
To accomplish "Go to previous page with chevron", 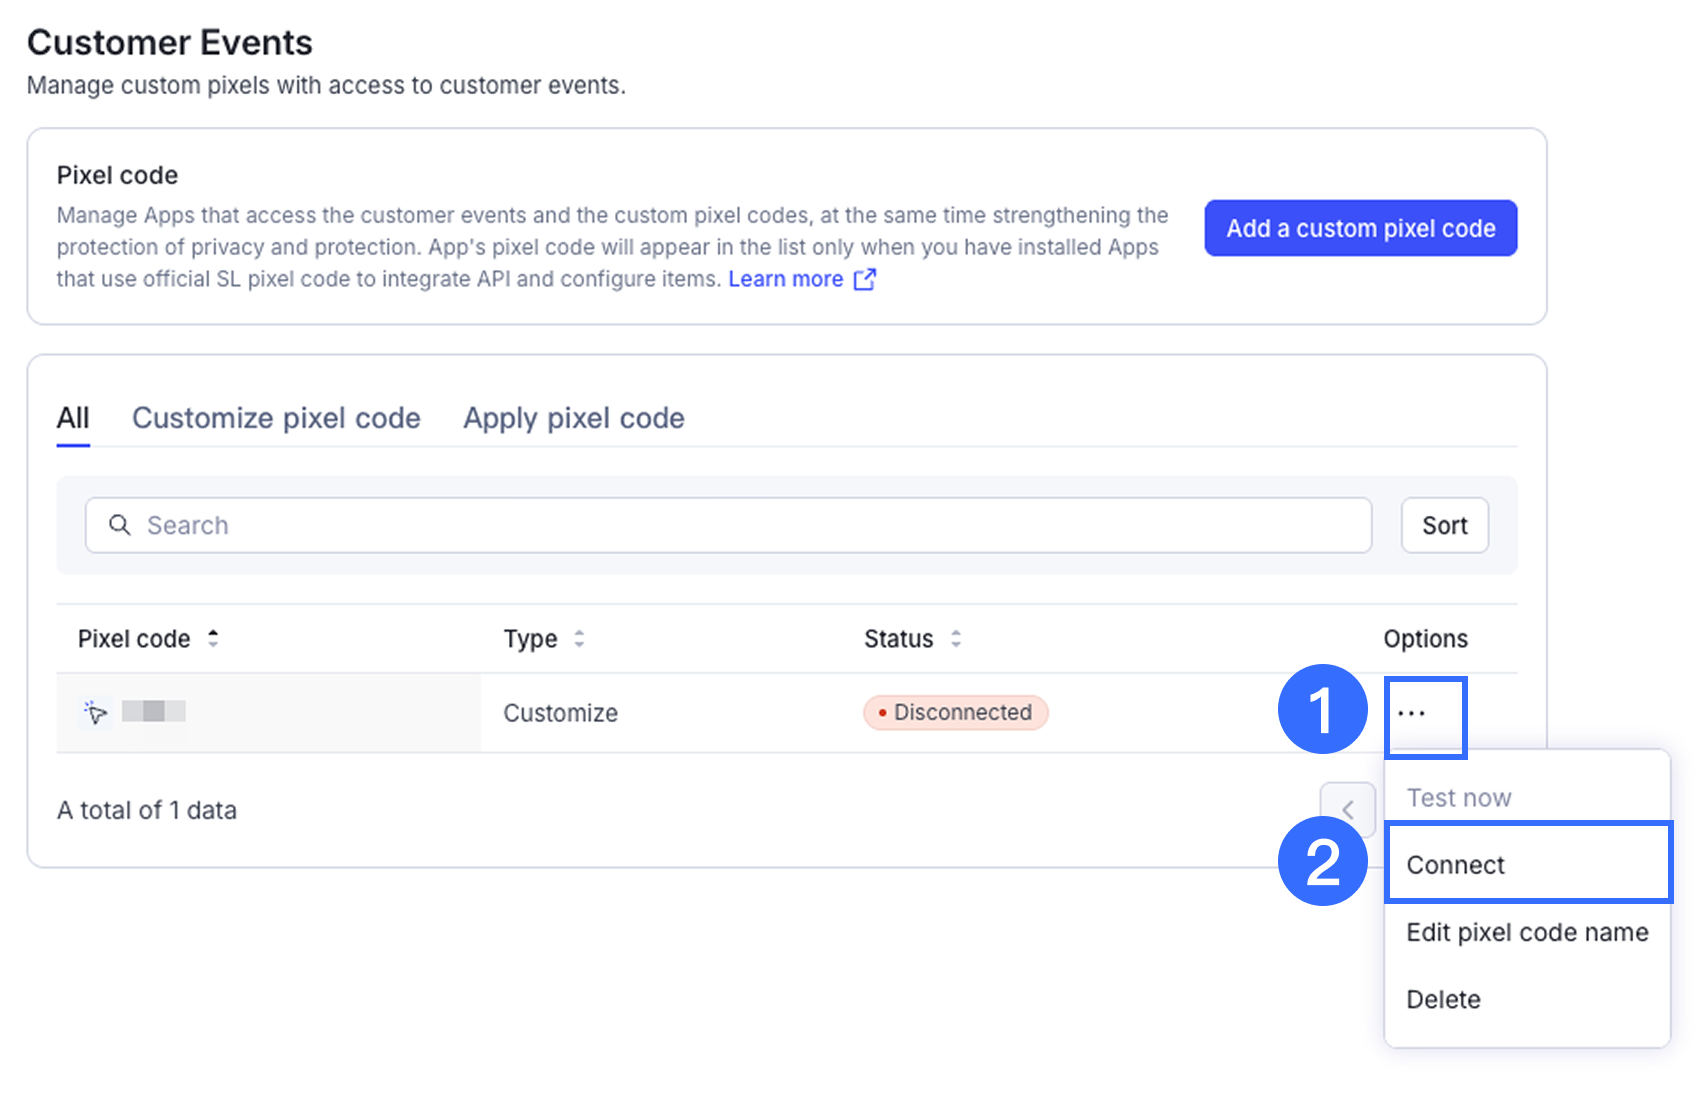I will (1347, 809).
